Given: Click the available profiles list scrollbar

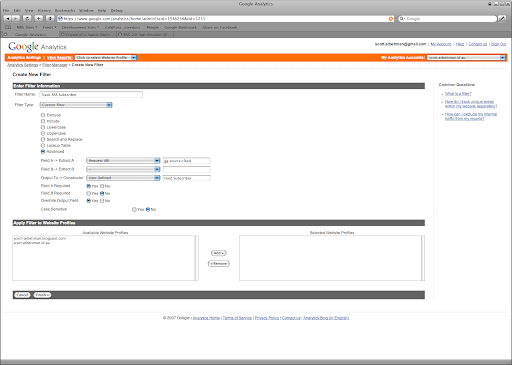Looking at the screenshot, I should click(x=197, y=258).
